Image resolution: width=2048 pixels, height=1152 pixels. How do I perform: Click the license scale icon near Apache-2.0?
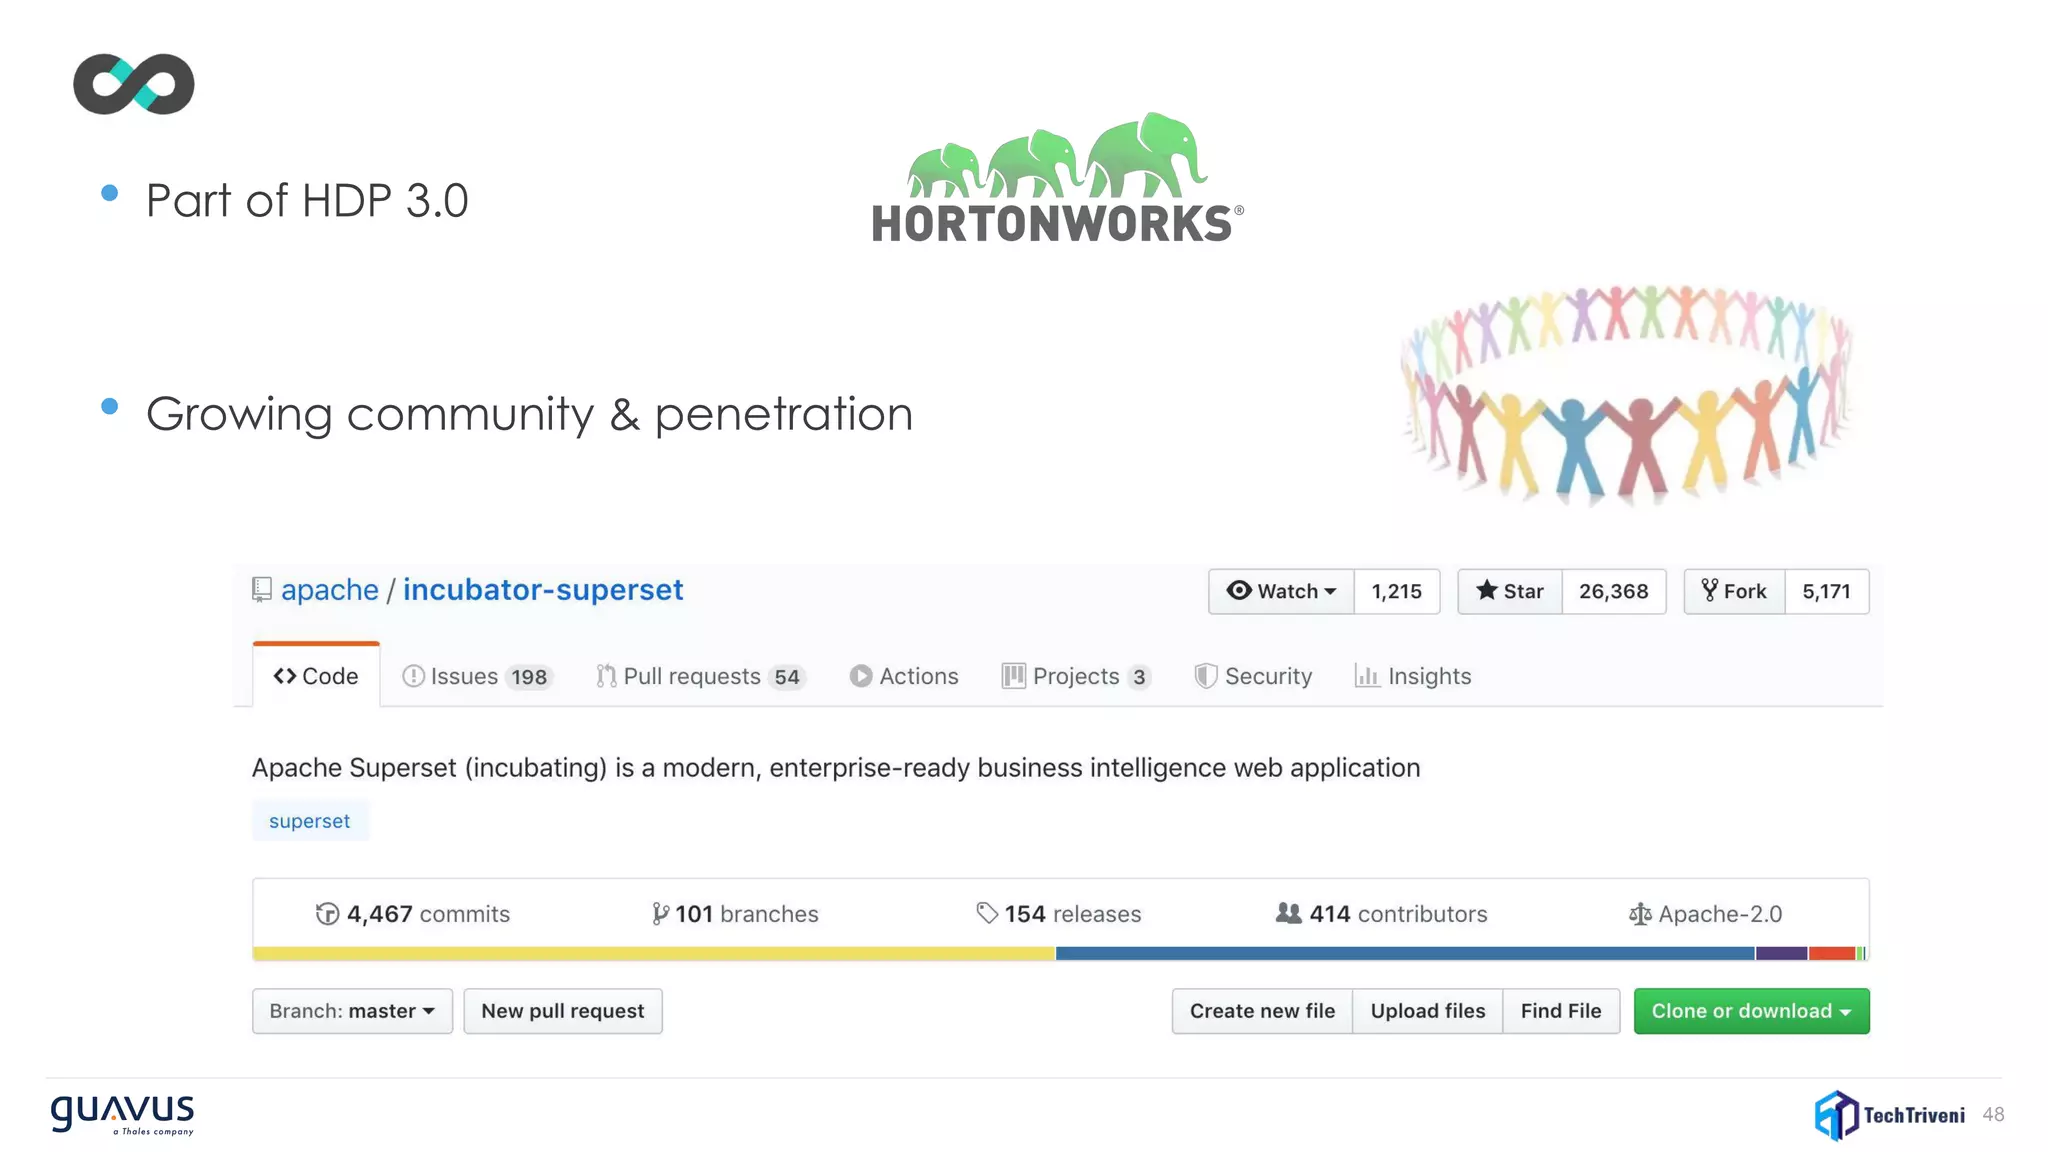click(x=1640, y=914)
